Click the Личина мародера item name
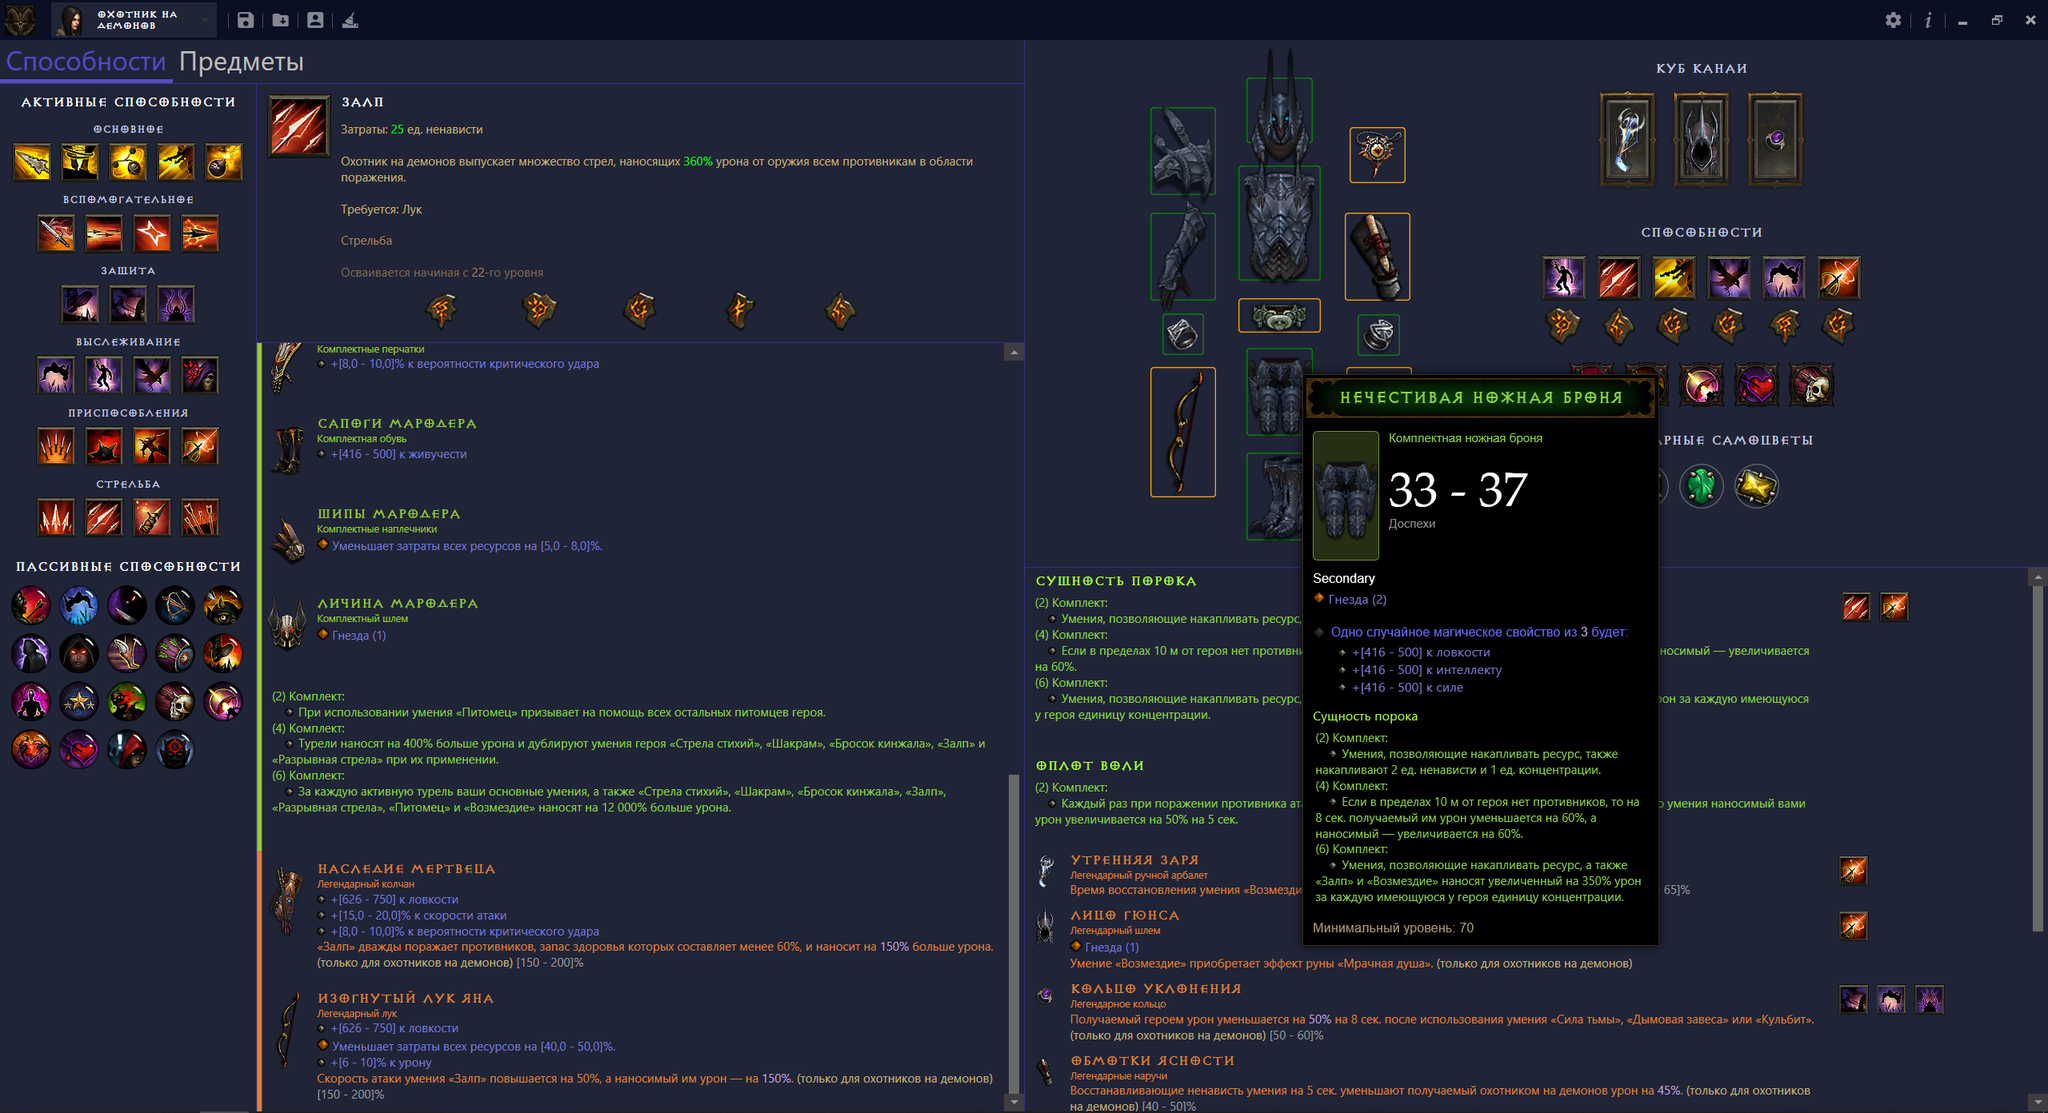The image size is (2048, 1113). (x=398, y=603)
